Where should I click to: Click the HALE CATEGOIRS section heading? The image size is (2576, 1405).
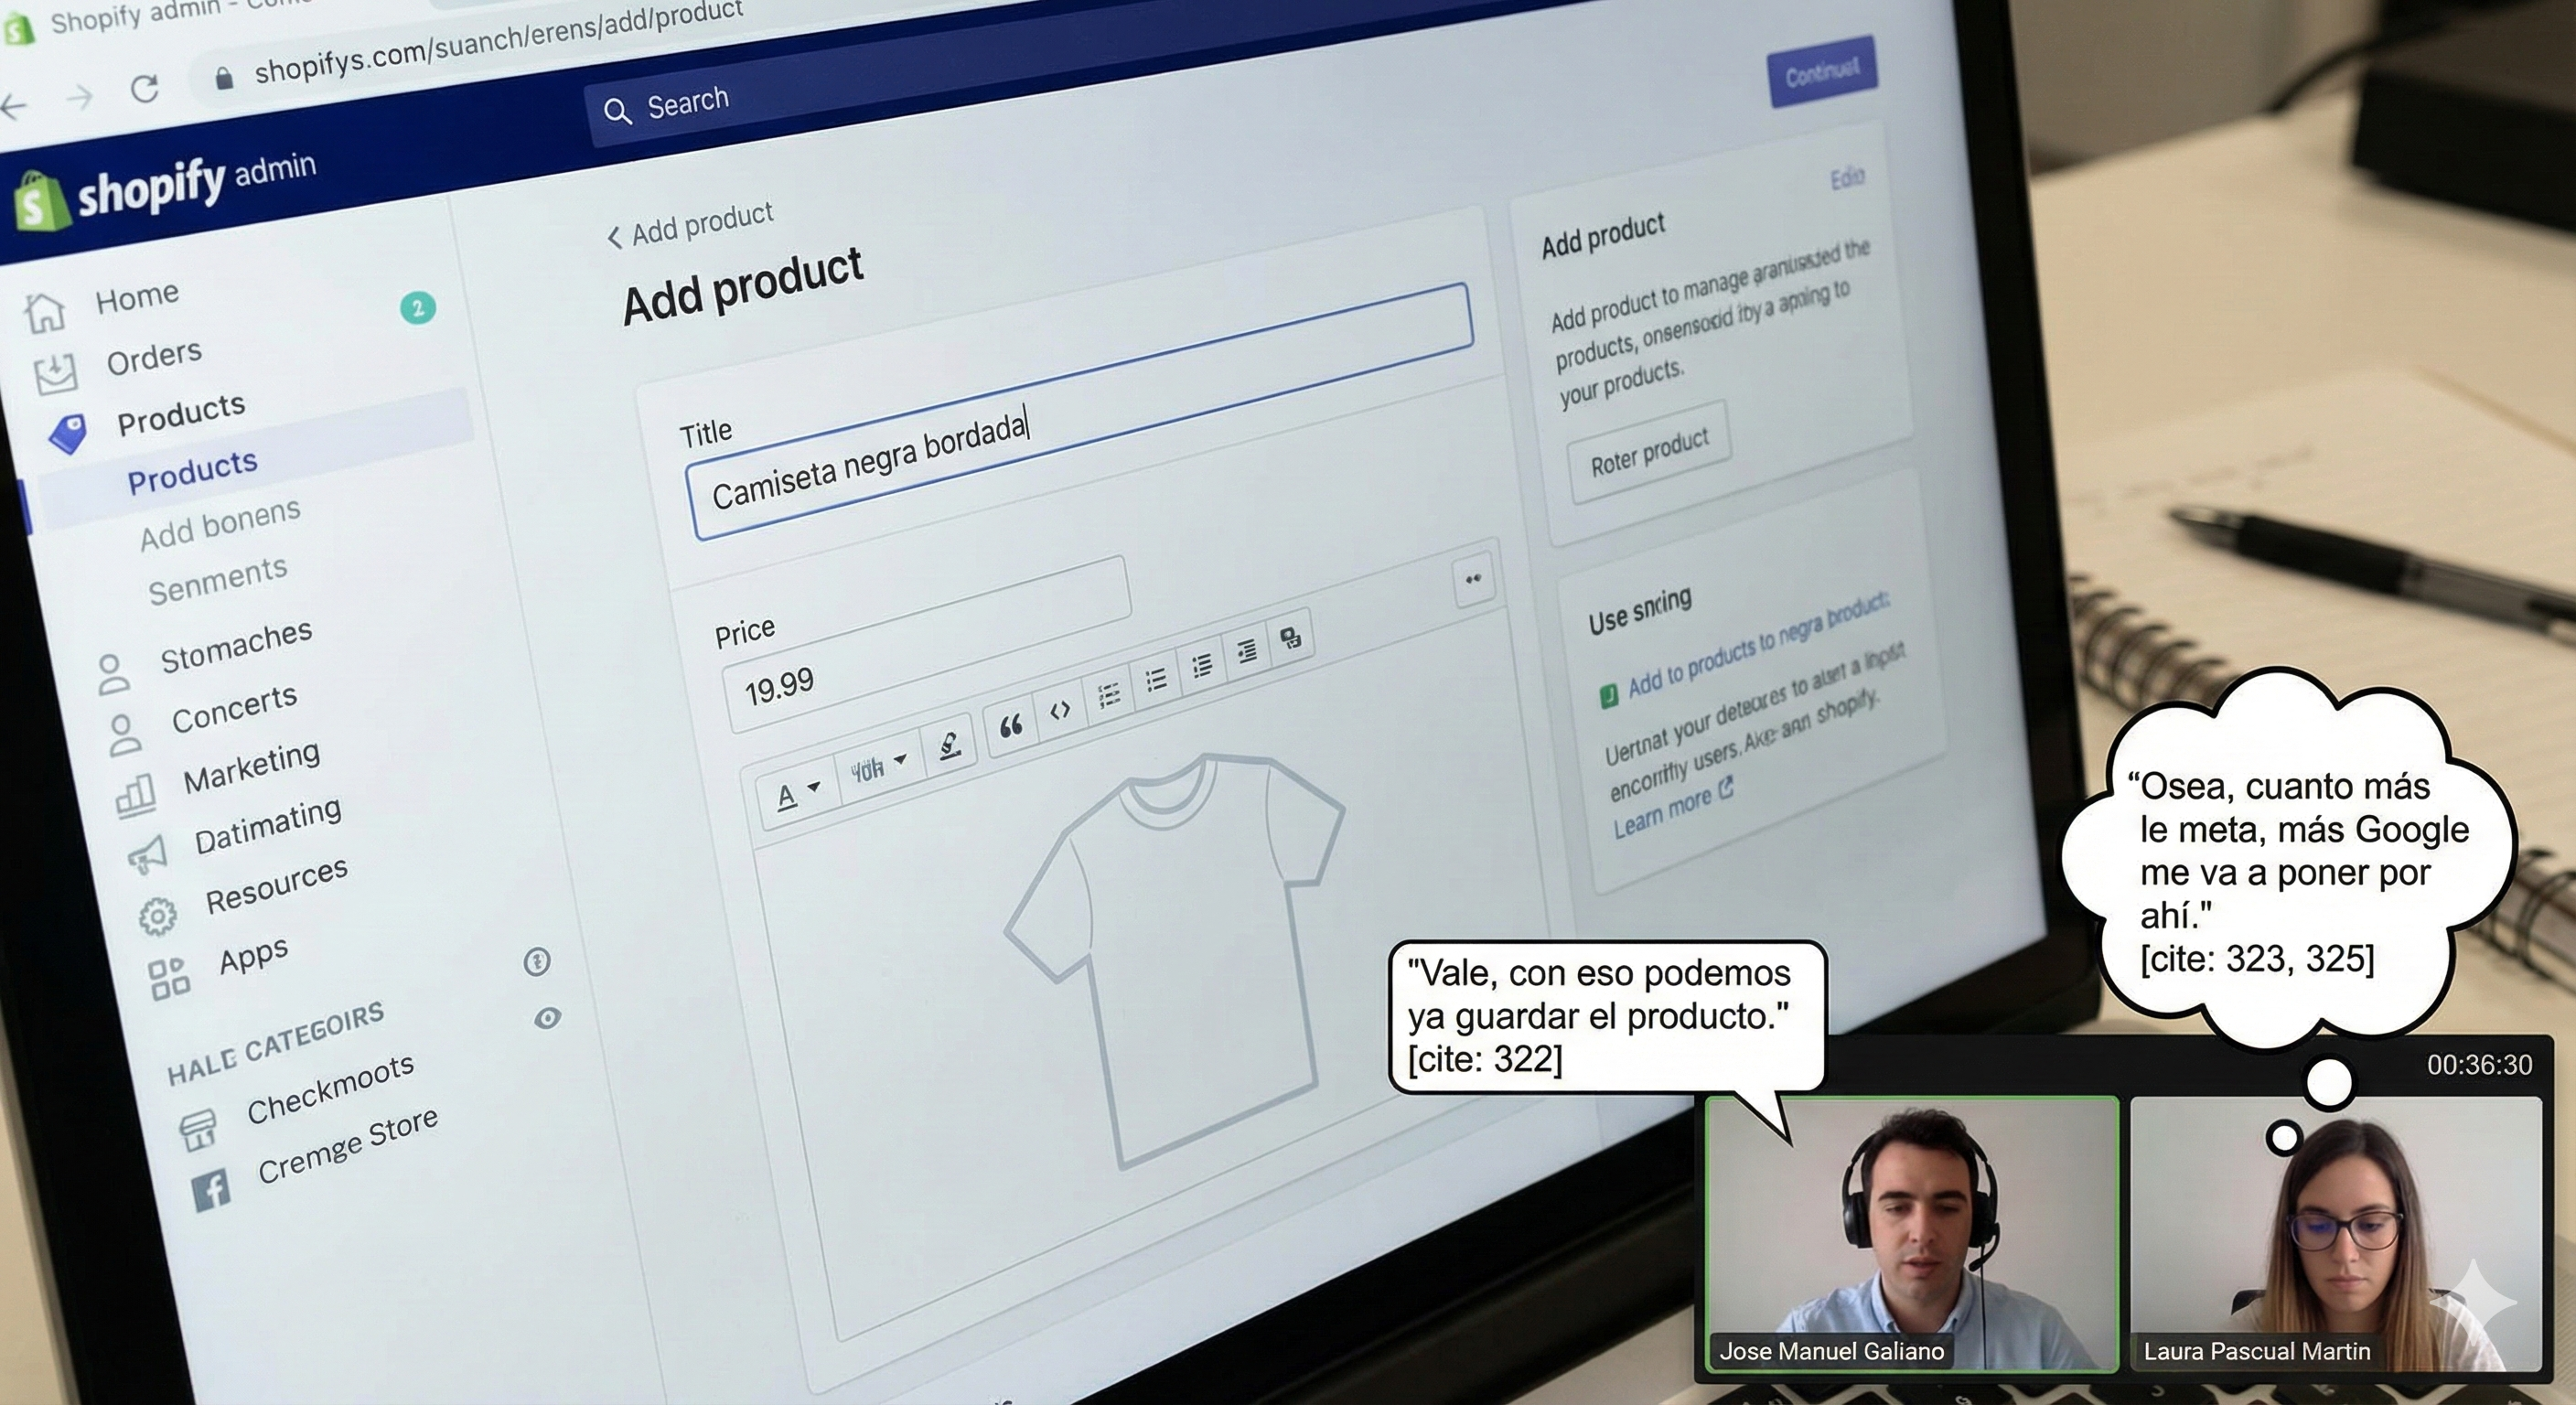pos(275,1043)
